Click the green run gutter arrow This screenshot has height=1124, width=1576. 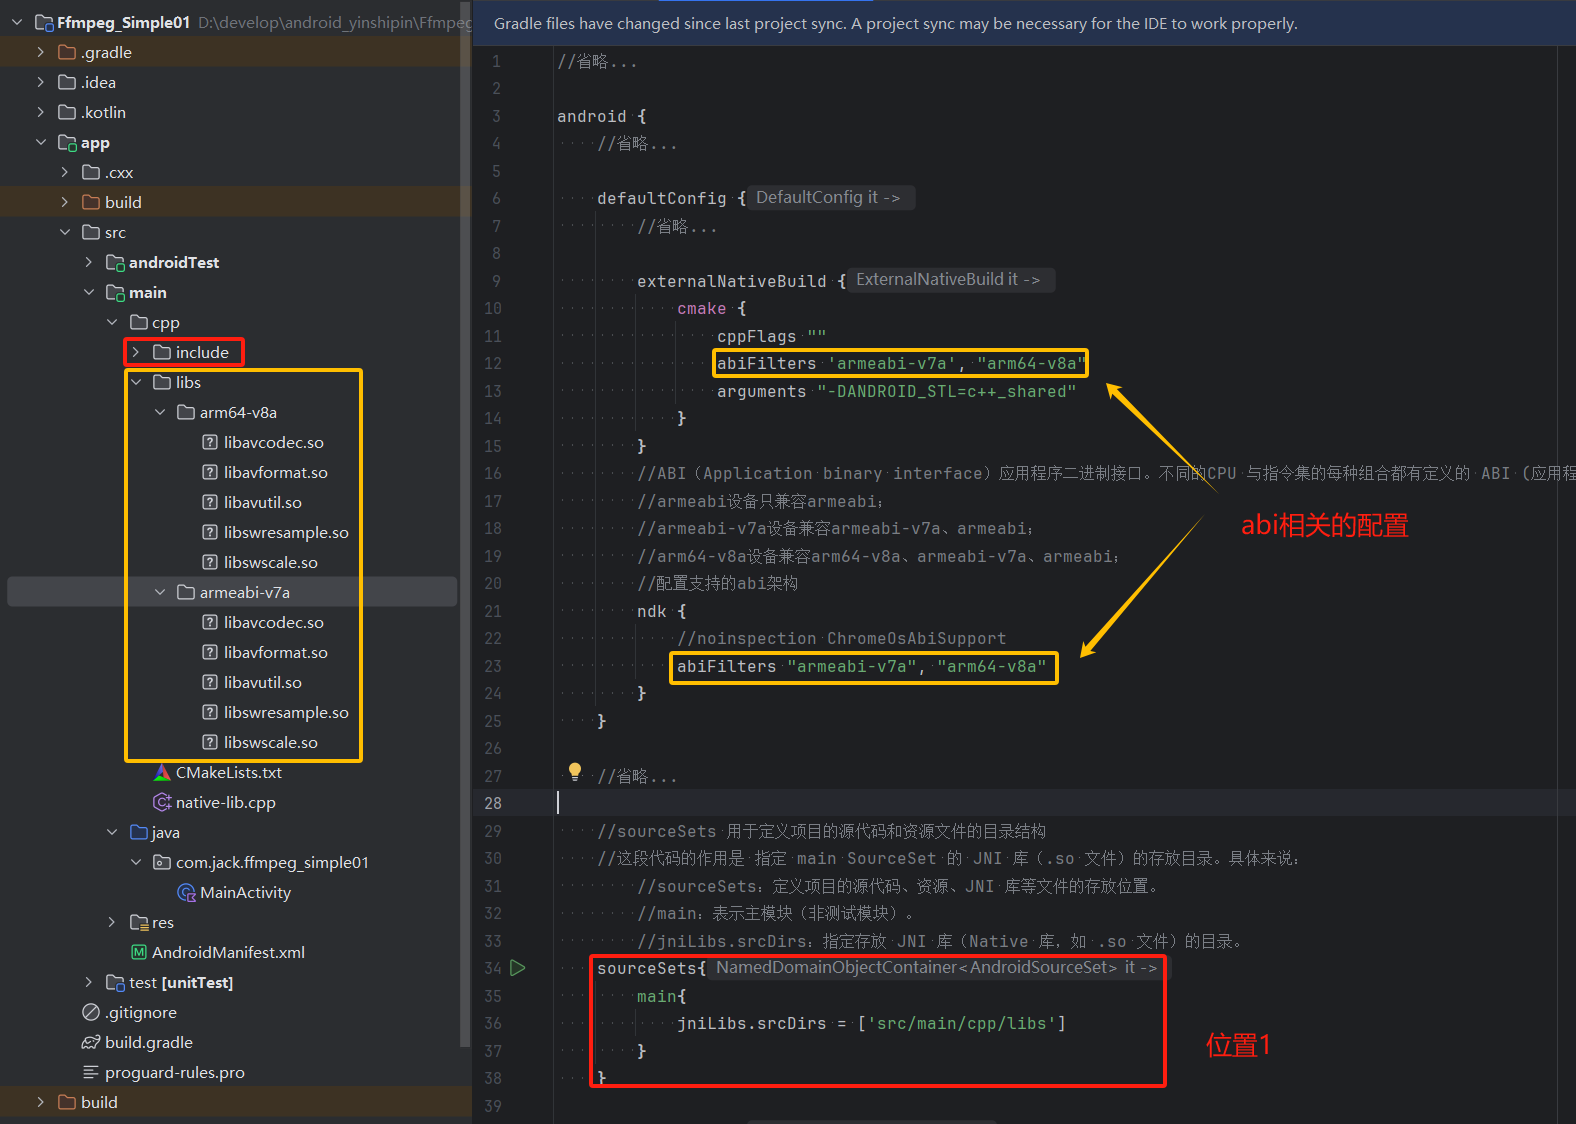coord(518,968)
